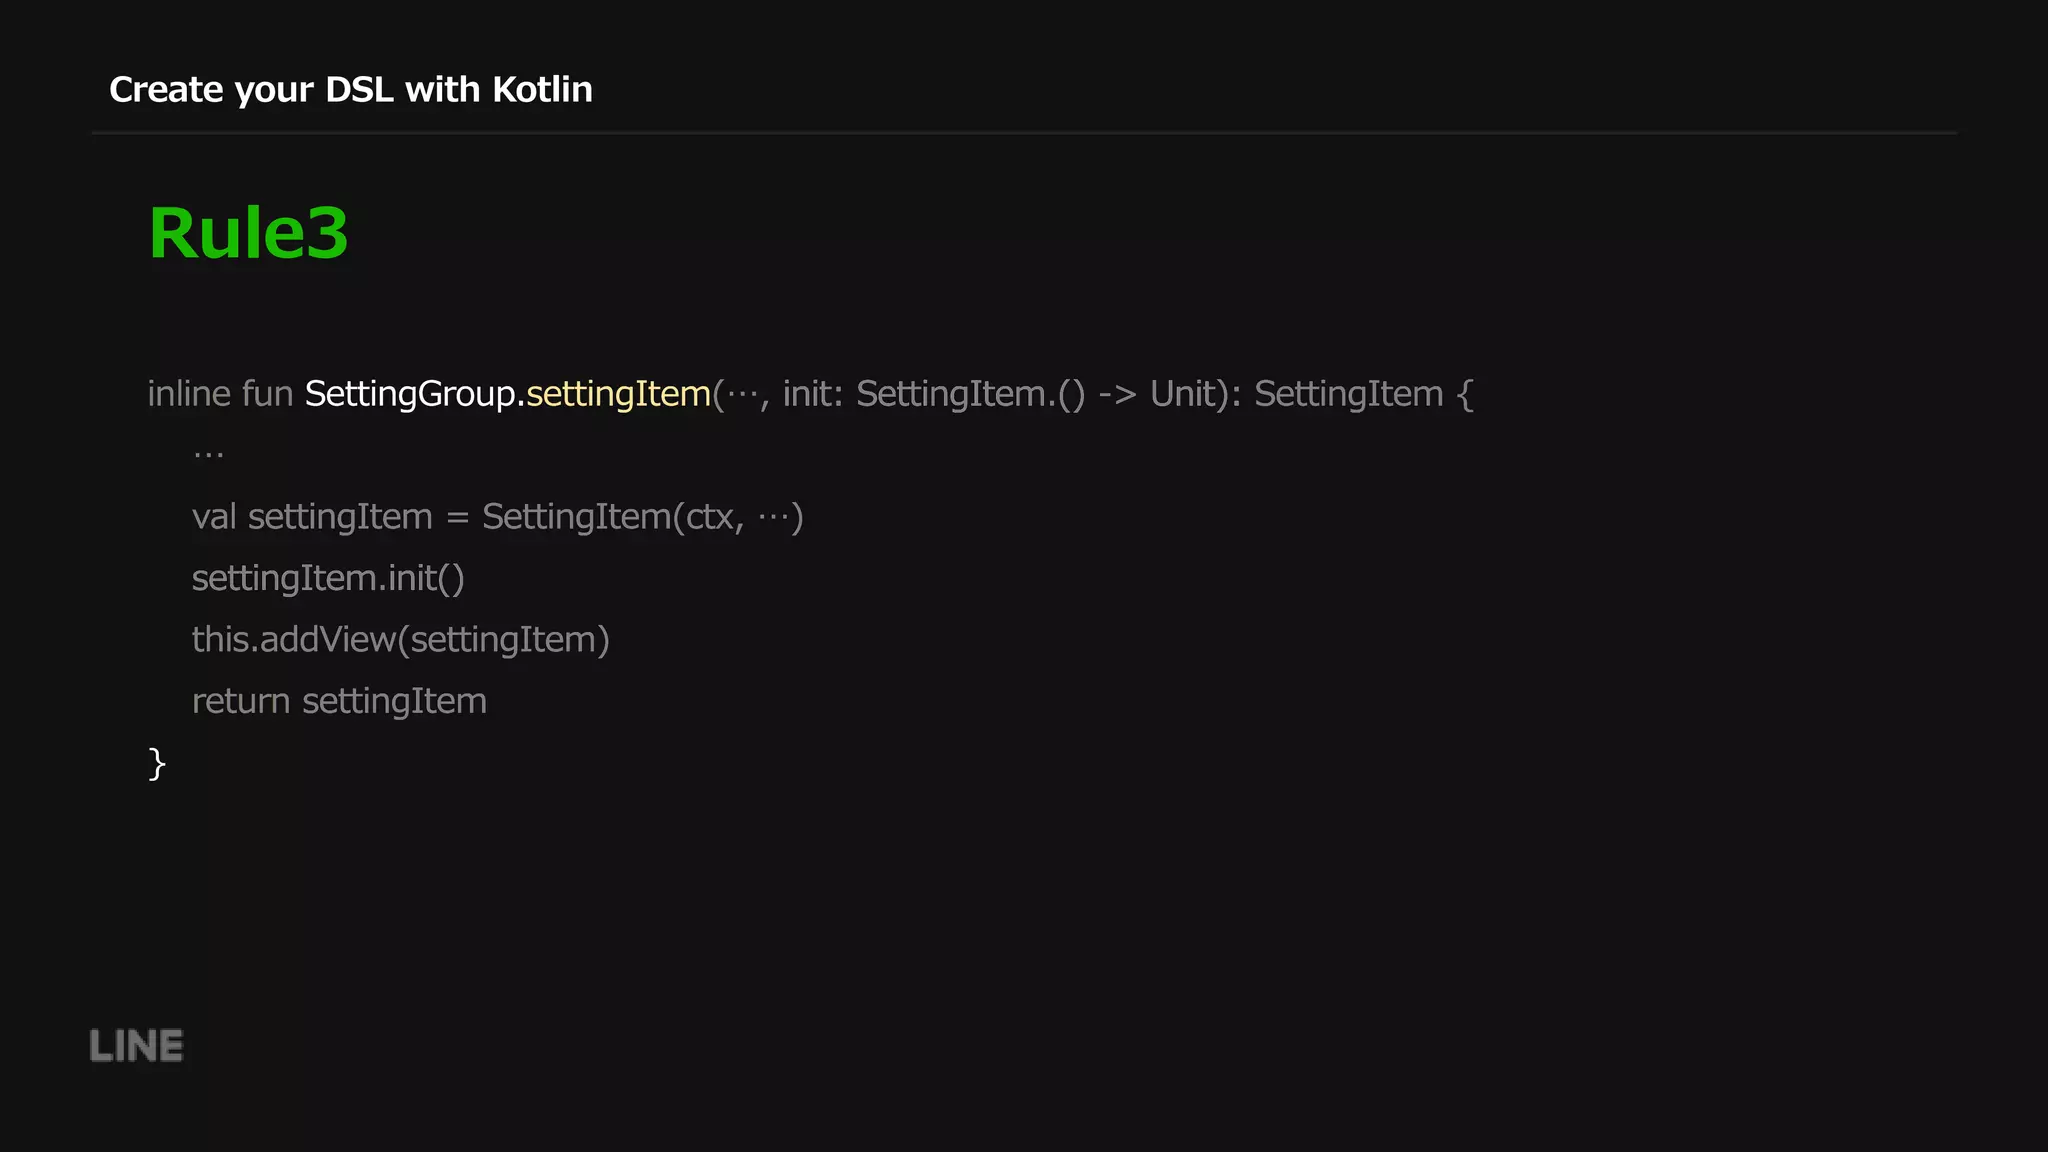Click 'init: SettingItem.() -> Unit' parameter text

1000,394
